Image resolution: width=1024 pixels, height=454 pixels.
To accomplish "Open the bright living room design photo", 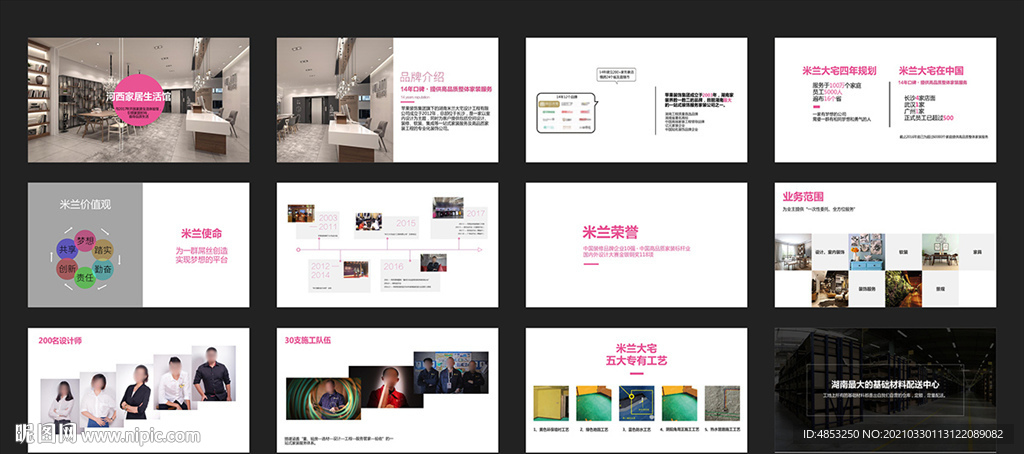I will tap(793, 252).
